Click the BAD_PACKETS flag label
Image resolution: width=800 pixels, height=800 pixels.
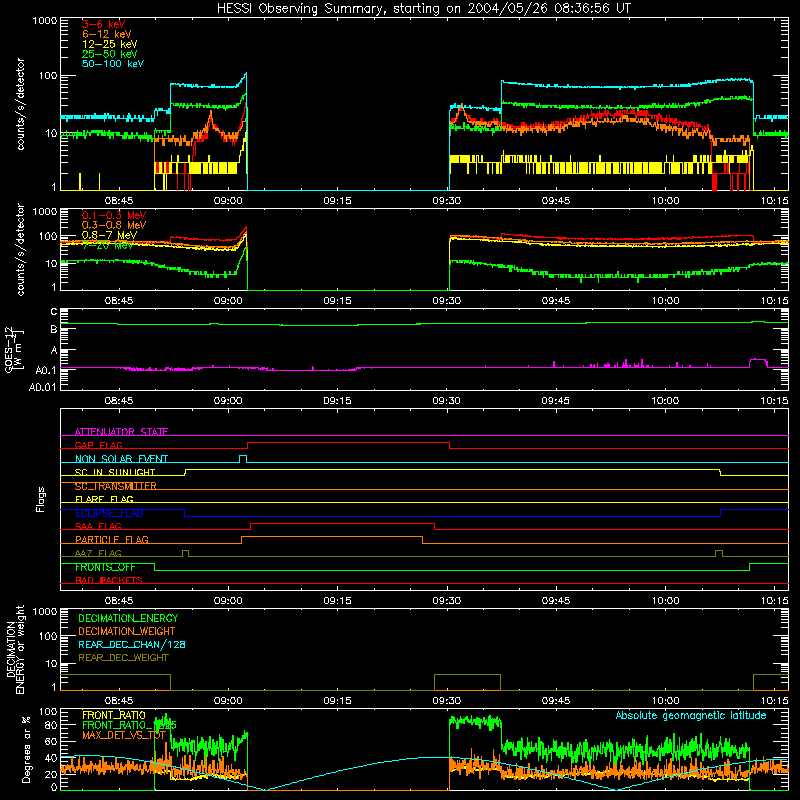[x=108, y=580]
